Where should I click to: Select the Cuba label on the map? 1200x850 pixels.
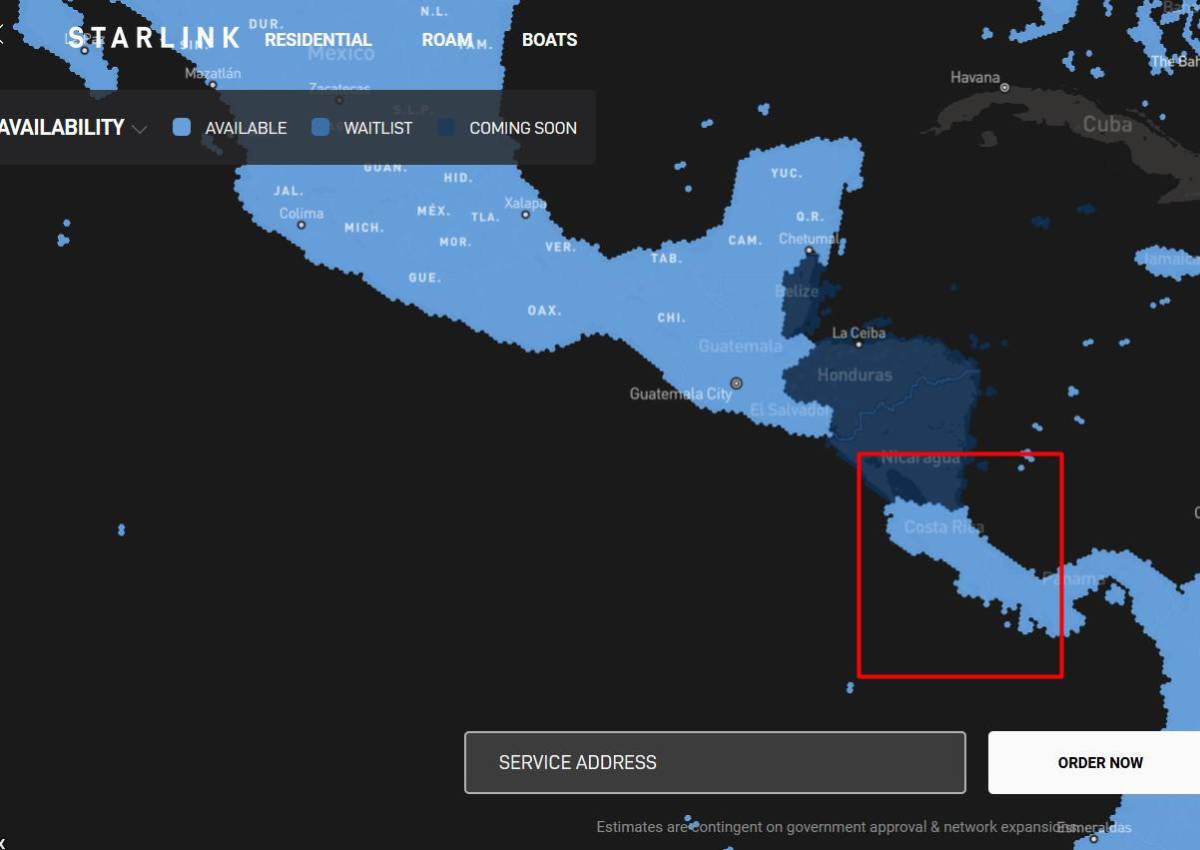[x=1107, y=125]
